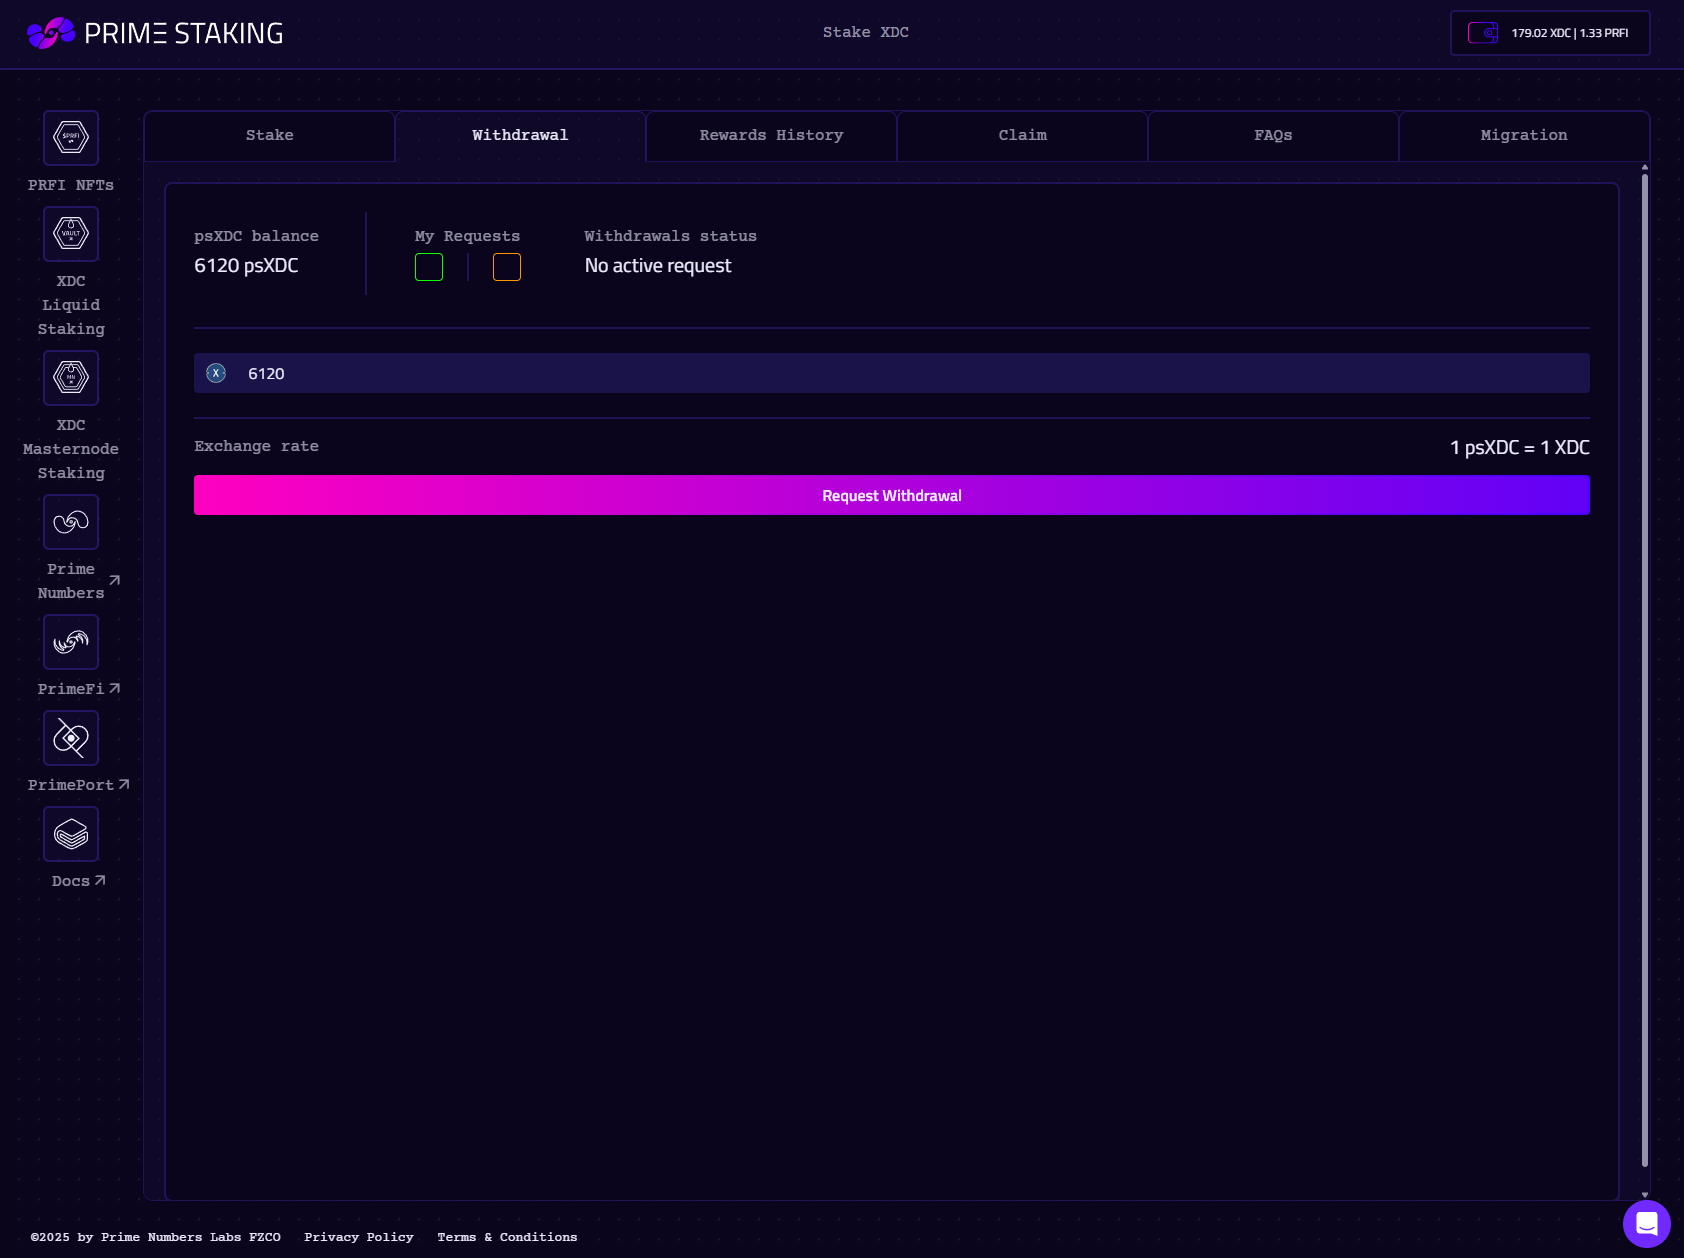This screenshot has width=1684, height=1258.
Task: Select the orange My Requests box
Action: coord(507,267)
